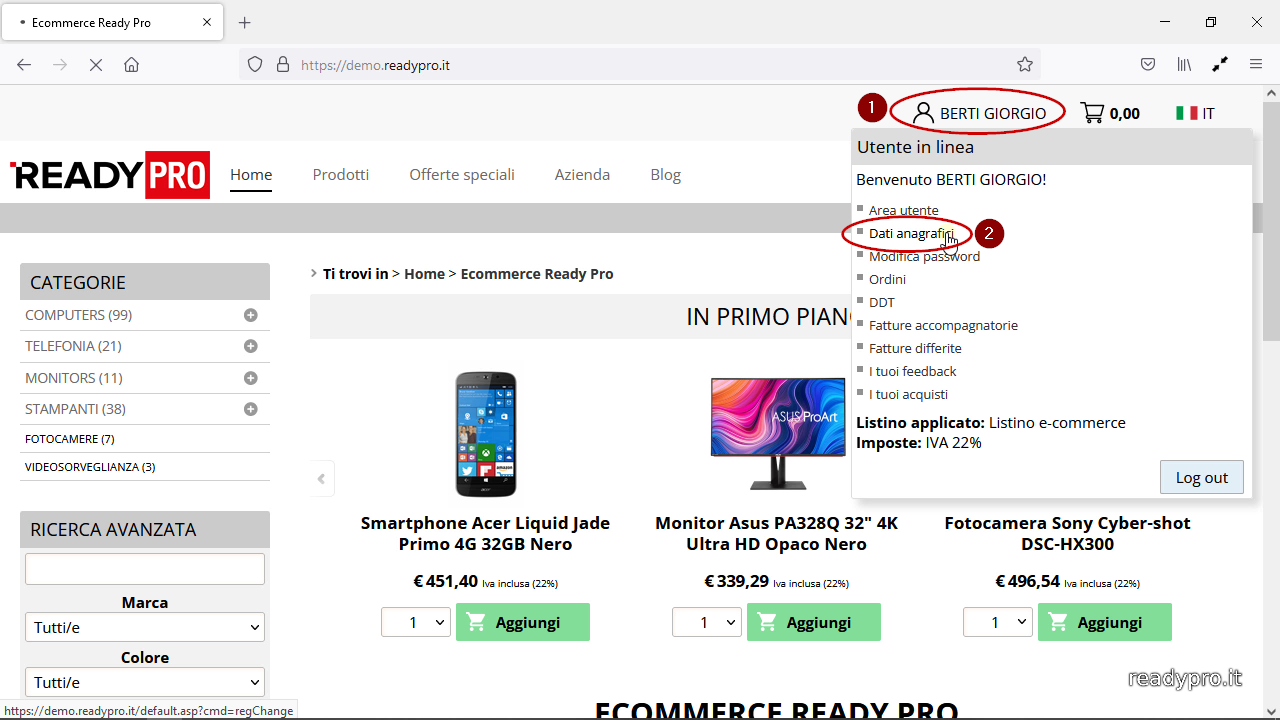Open the DDT link

882,302
